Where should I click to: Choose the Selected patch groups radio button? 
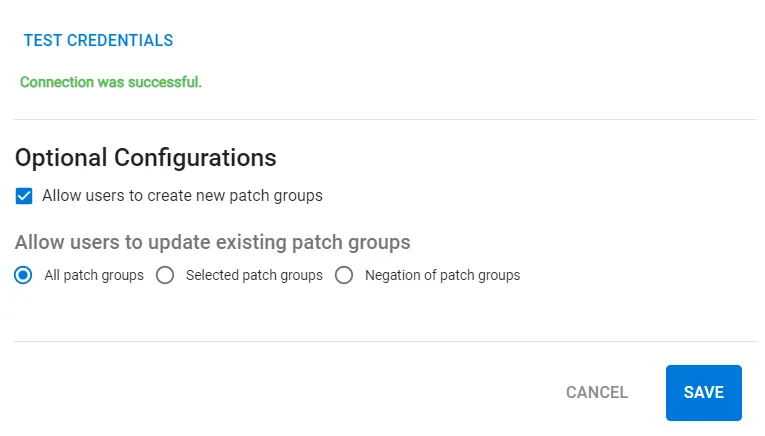tap(165, 275)
